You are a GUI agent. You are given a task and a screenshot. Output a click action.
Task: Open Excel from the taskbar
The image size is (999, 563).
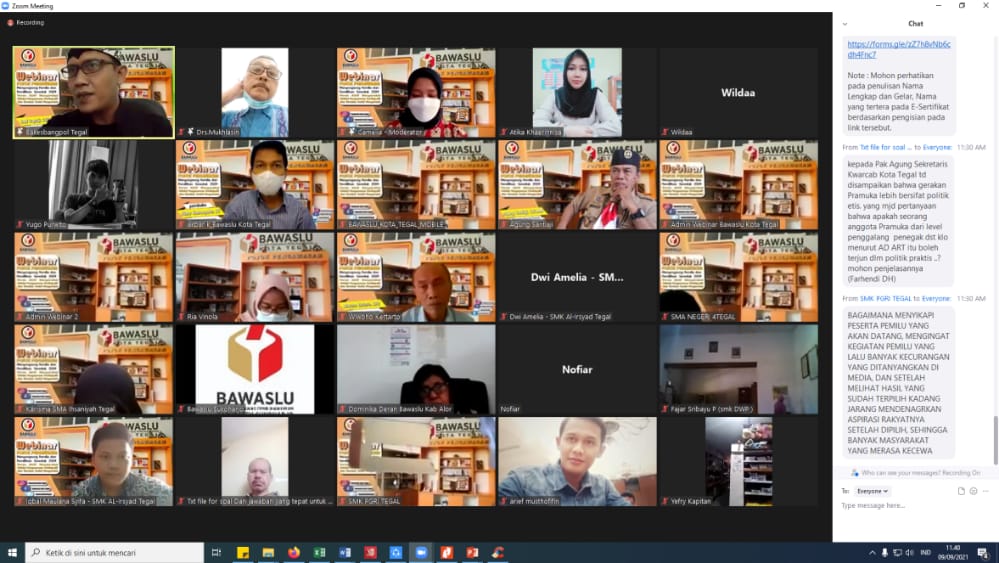(320, 552)
